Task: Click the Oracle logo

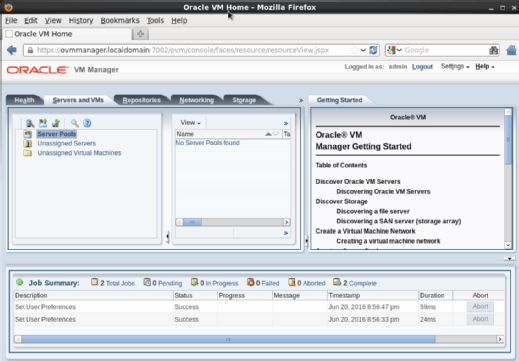Action: [37, 70]
